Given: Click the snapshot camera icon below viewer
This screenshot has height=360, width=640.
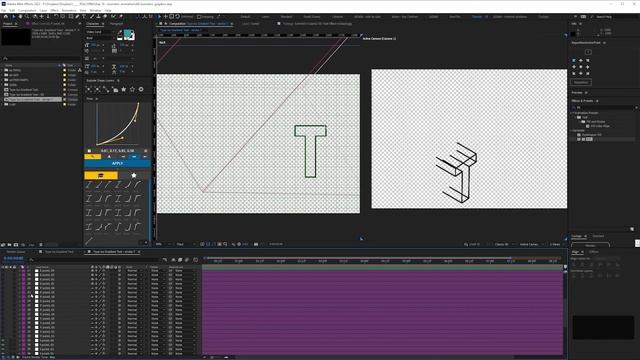Looking at the screenshot, I should click(x=256, y=244).
